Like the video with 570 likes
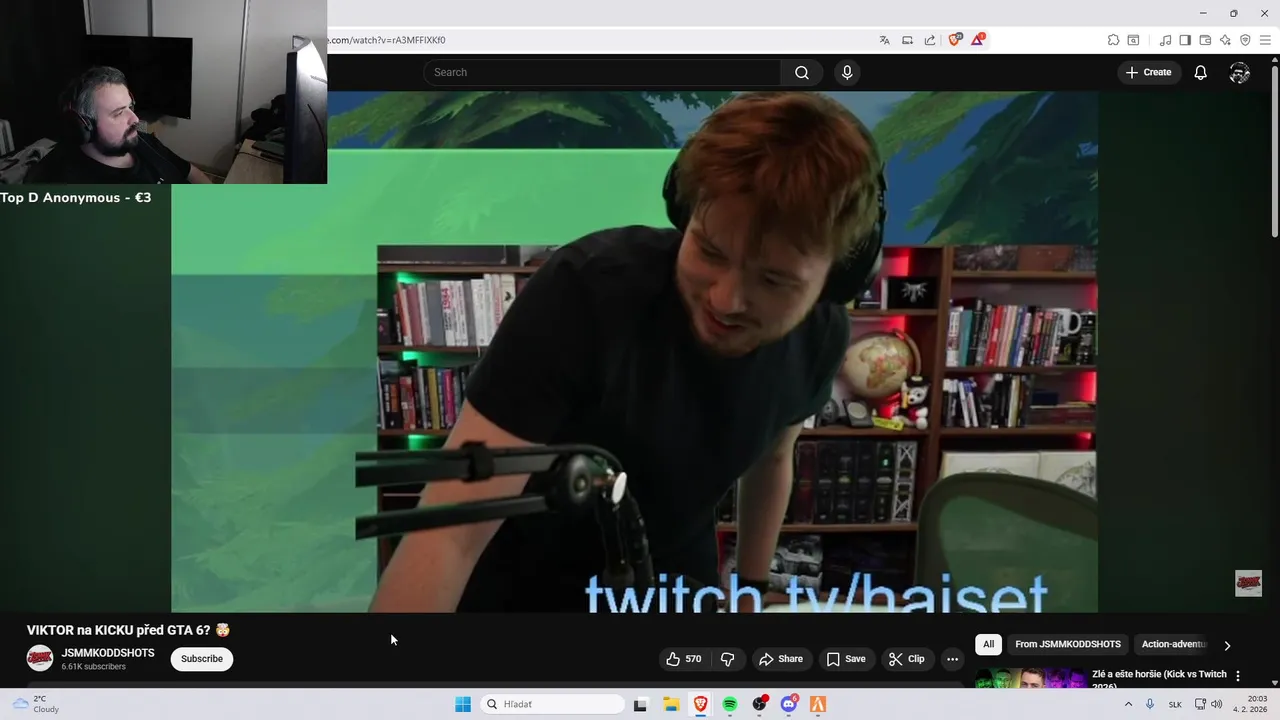This screenshot has height=720, width=1280. coord(685,659)
